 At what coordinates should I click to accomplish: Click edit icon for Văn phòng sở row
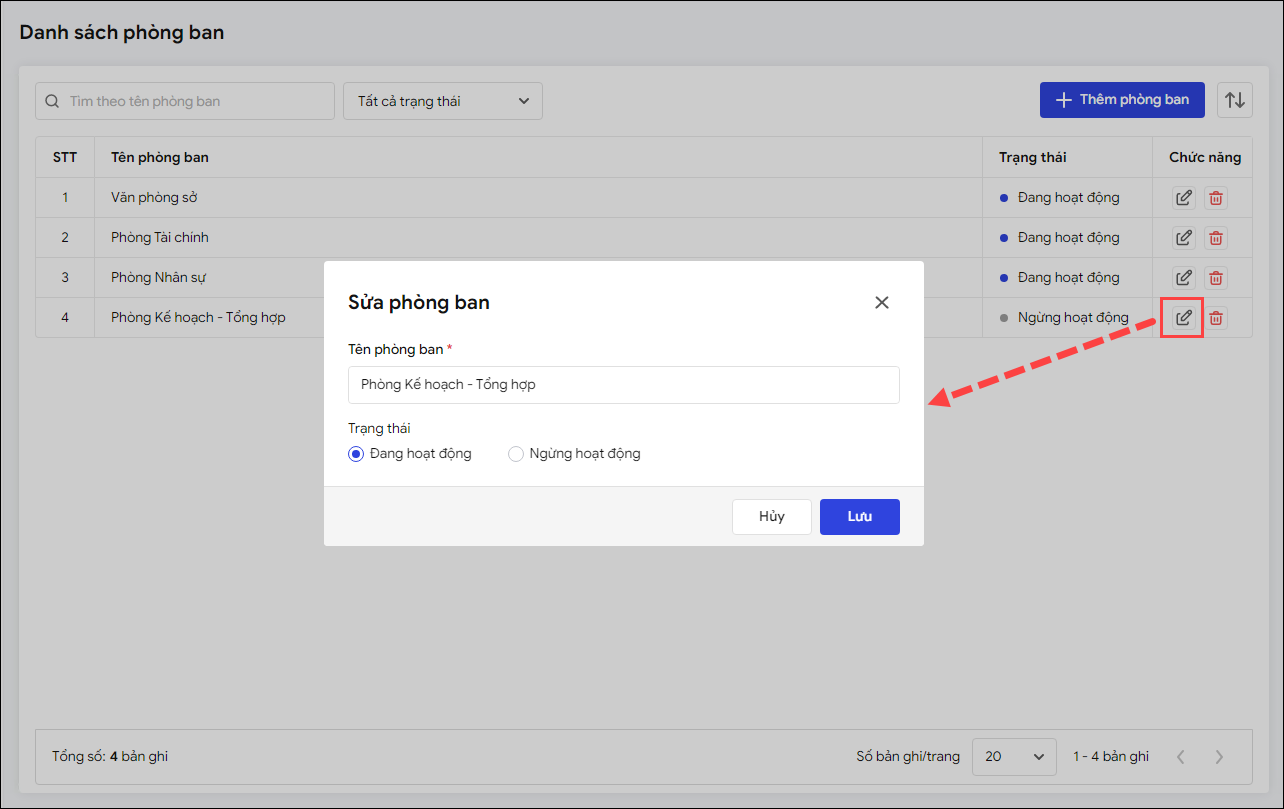click(1183, 198)
